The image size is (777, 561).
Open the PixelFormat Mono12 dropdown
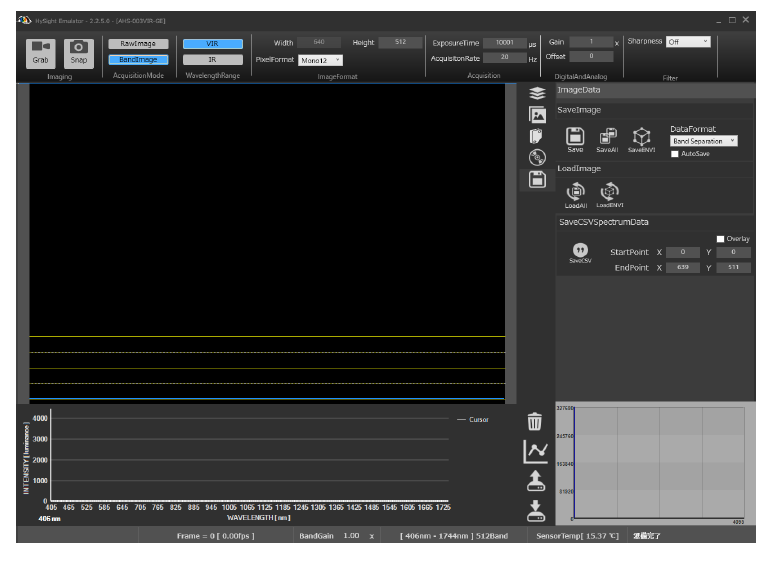point(320,60)
